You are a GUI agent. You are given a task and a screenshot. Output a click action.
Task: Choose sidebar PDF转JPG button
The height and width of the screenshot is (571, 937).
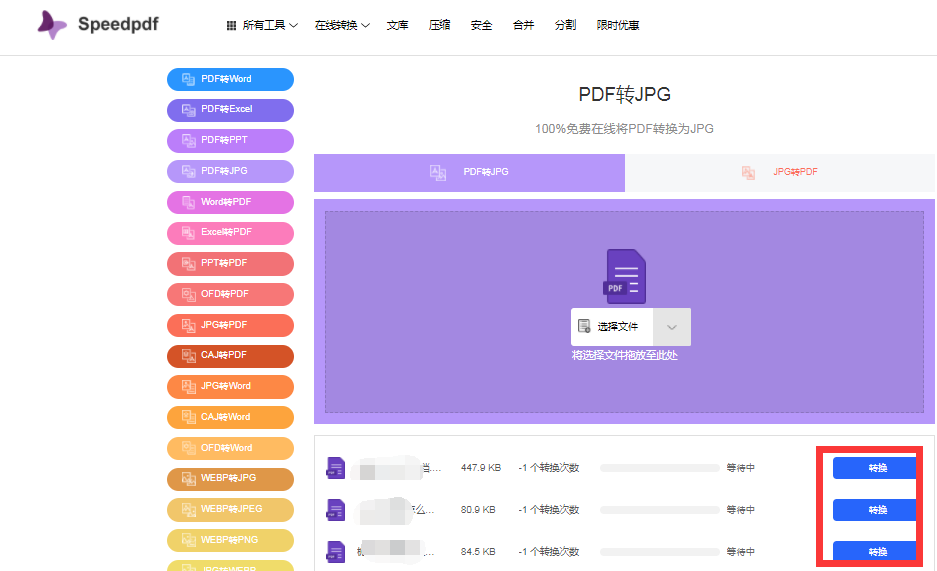click(x=230, y=171)
